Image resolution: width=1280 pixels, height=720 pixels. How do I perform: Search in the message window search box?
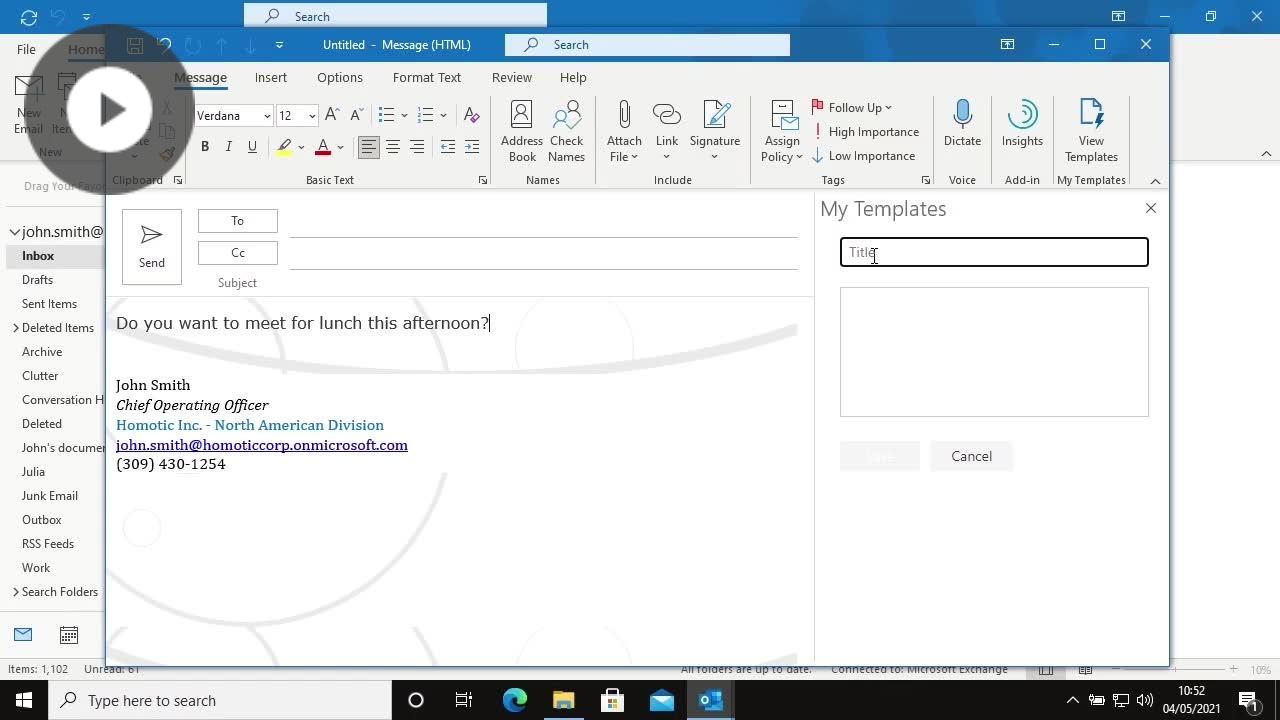point(647,45)
